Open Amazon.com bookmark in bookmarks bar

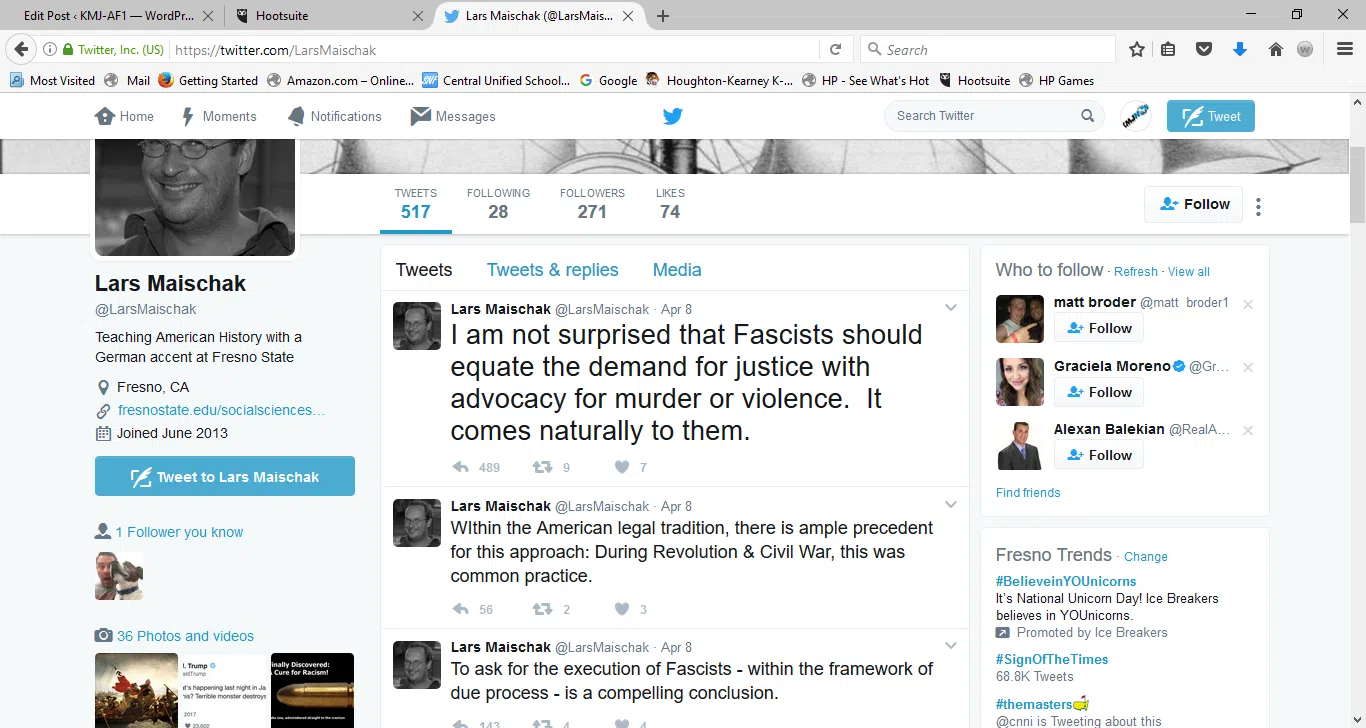340,81
